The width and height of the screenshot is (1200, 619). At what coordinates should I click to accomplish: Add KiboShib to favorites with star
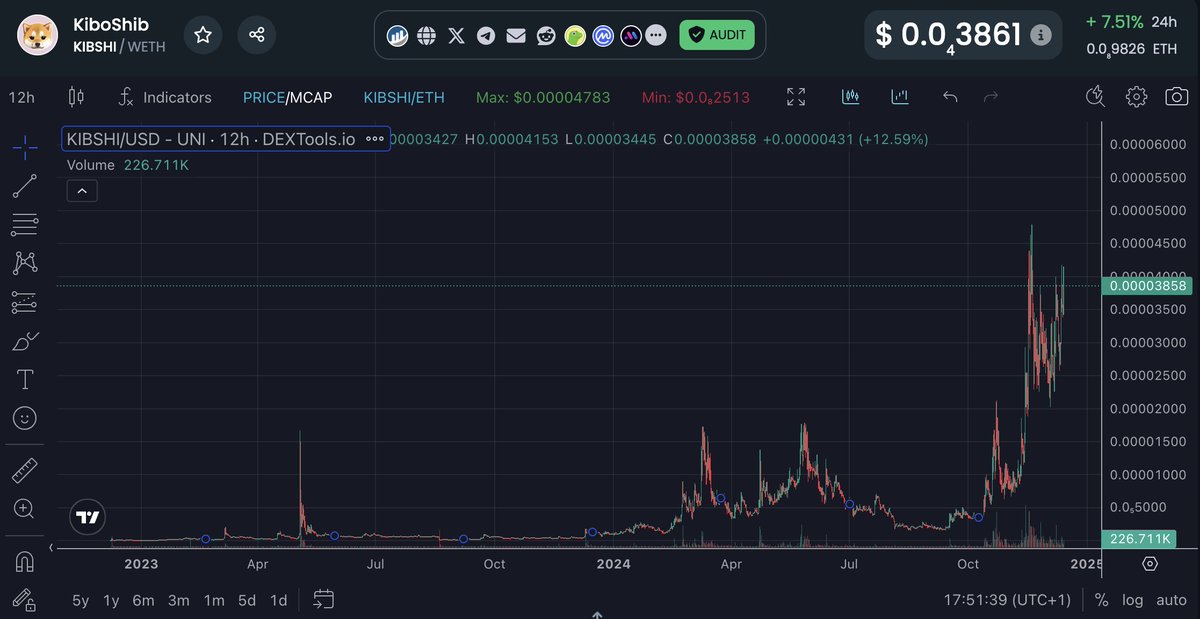[x=203, y=35]
